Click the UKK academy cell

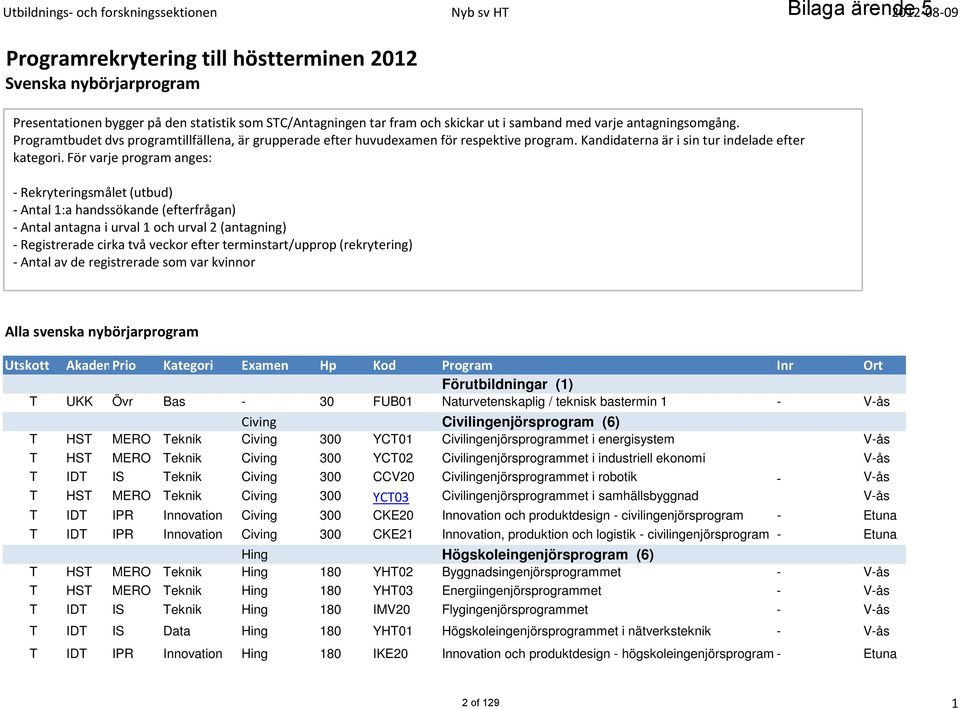click(79, 402)
